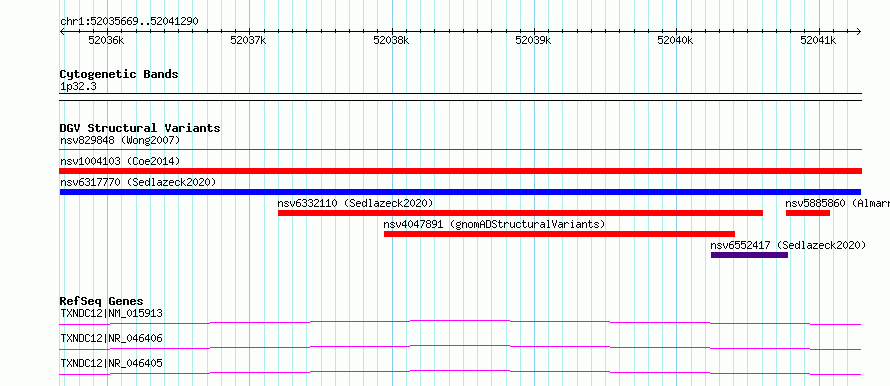Click the 52036k ruler position label
The width and height of the screenshot is (890, 386).
click(x=106, y=40)
